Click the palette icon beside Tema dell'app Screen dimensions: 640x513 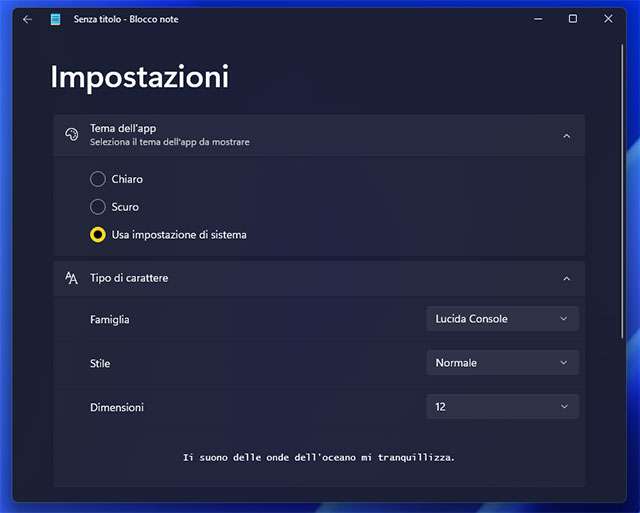pyautogui.click(x=71, y=135)
